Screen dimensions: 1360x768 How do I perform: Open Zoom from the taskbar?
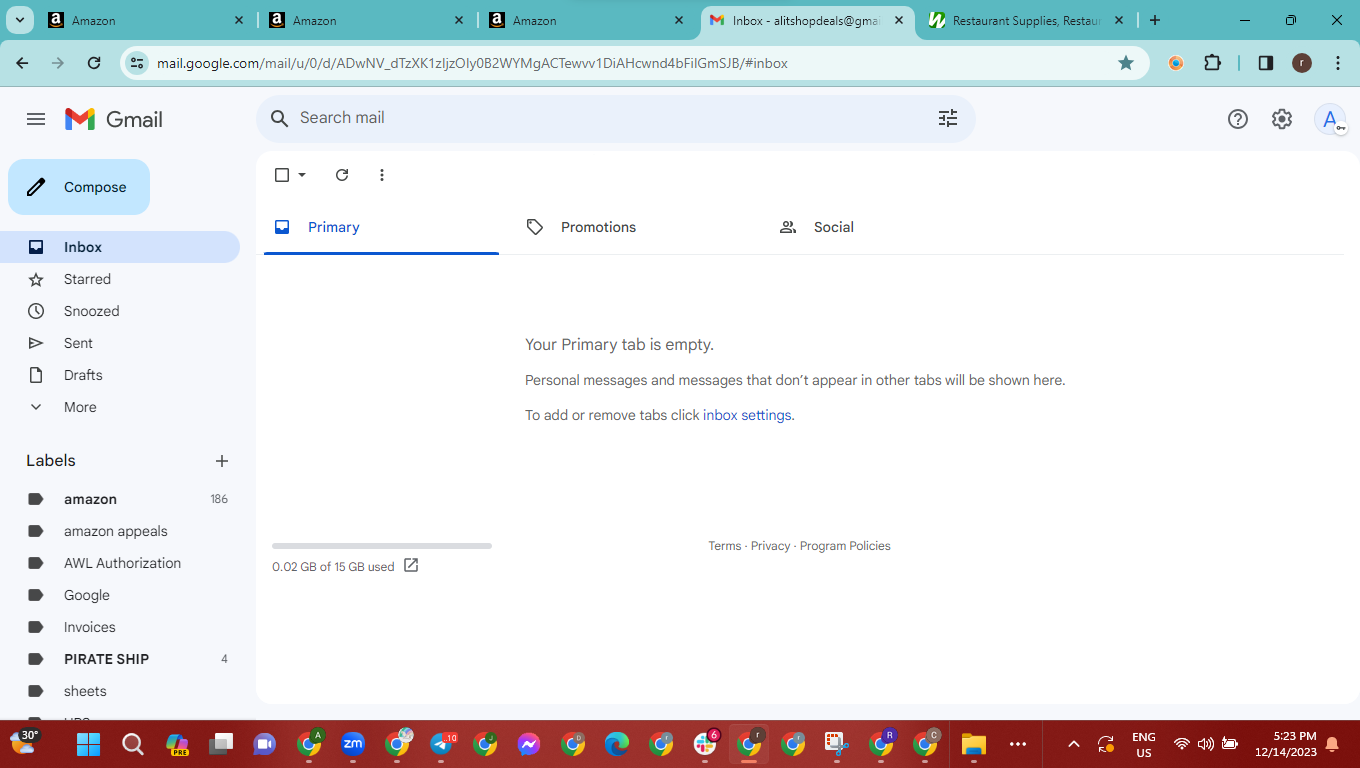pos(353,744)
